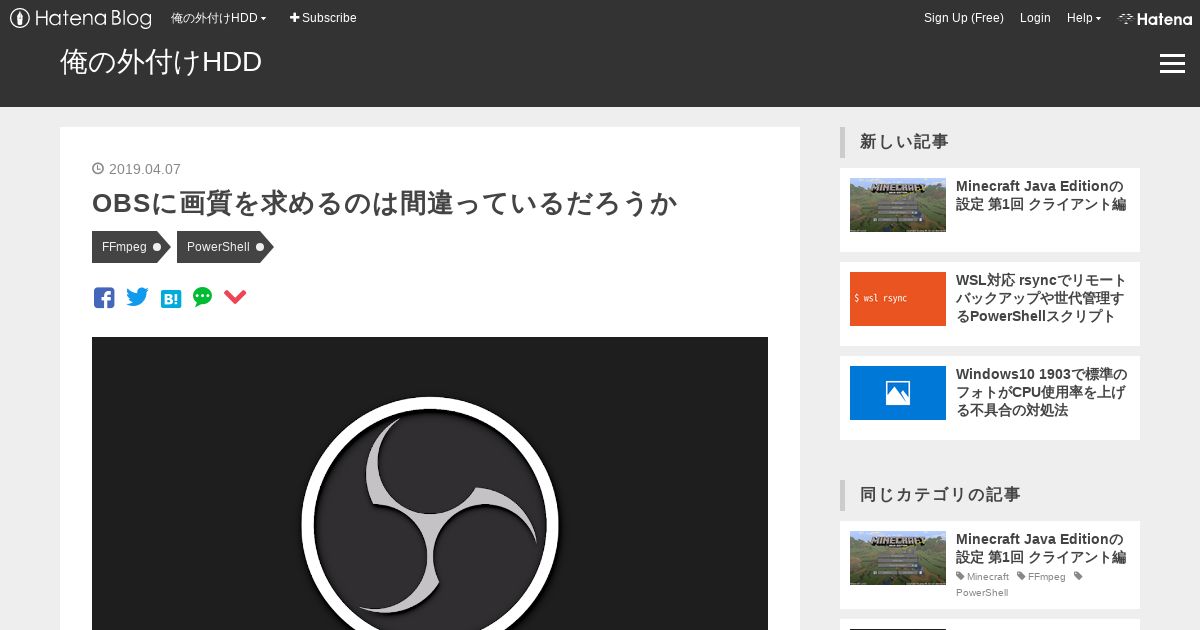
Task: Open Minecraft Java Edition article in 新しい記事
Action: click(x=1041, y=195)
